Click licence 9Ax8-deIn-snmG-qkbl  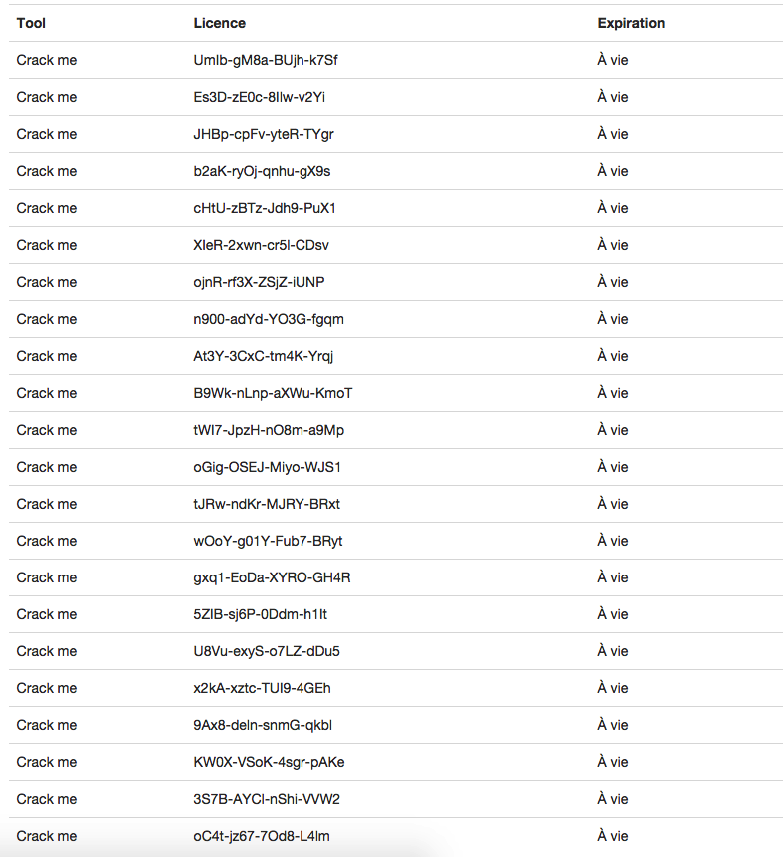pyautogui.click(x=263, y=725)
